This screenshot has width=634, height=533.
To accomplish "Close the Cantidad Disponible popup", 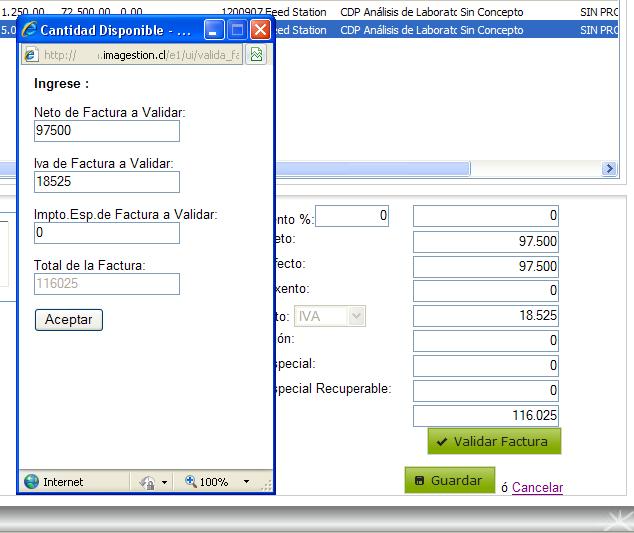I will [x=260, y=30].
